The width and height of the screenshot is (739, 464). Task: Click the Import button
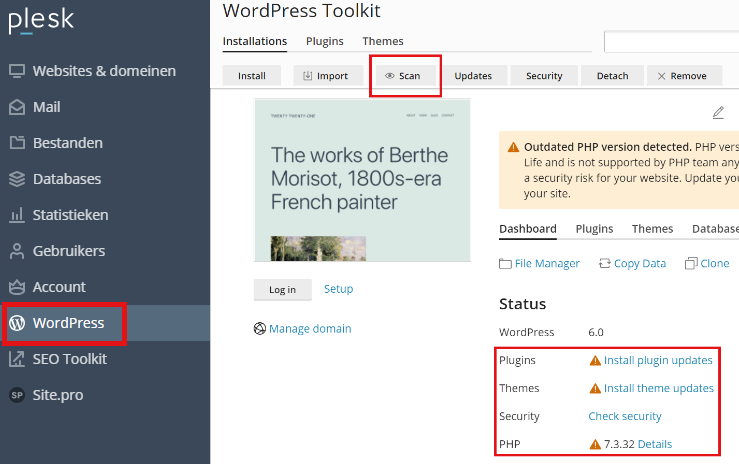pyautogui.click(x=328, y=76)
